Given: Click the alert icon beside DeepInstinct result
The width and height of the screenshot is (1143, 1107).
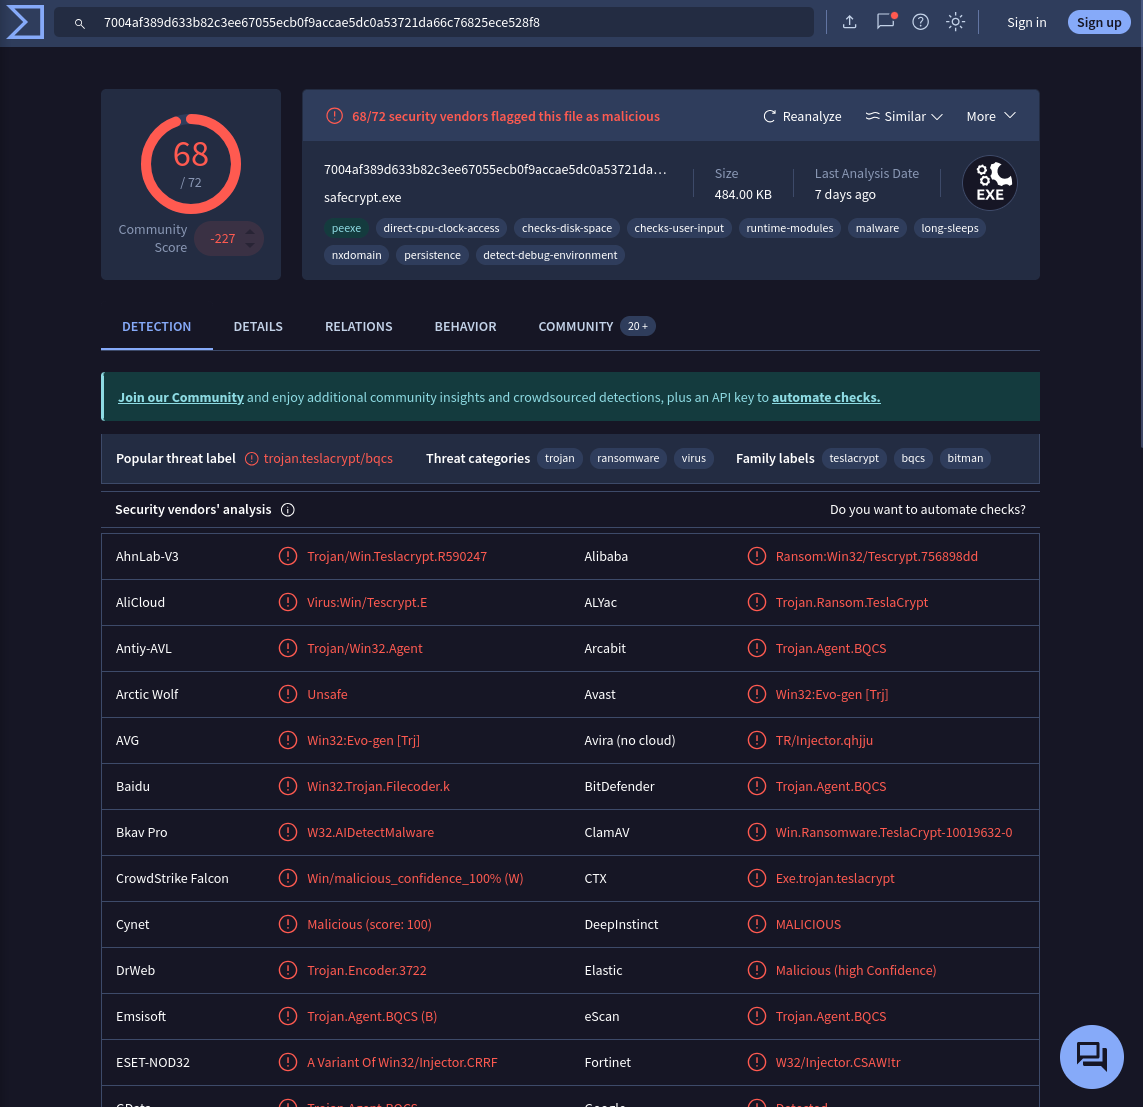Looking at the screenshot, I should (x=757, y=923).
